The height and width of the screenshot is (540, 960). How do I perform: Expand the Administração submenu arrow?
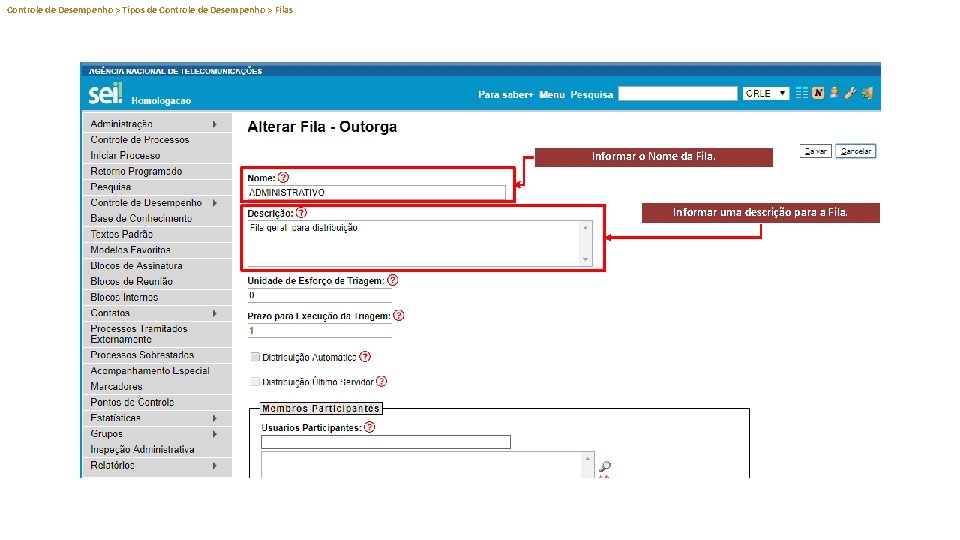tap(214, 124)
